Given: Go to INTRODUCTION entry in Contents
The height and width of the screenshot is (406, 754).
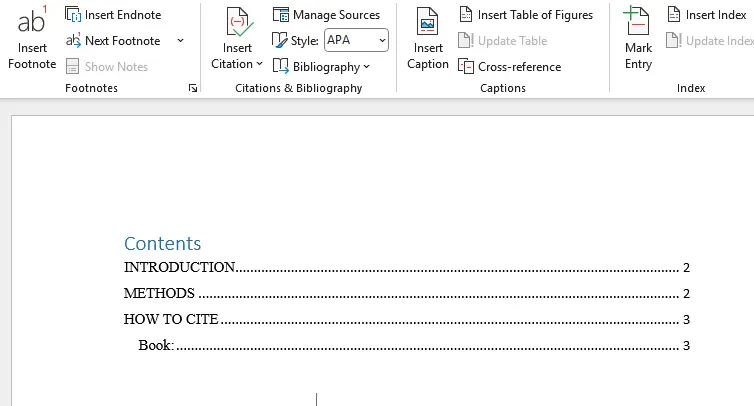Looking at the screenshot, I should coord(180,268).
